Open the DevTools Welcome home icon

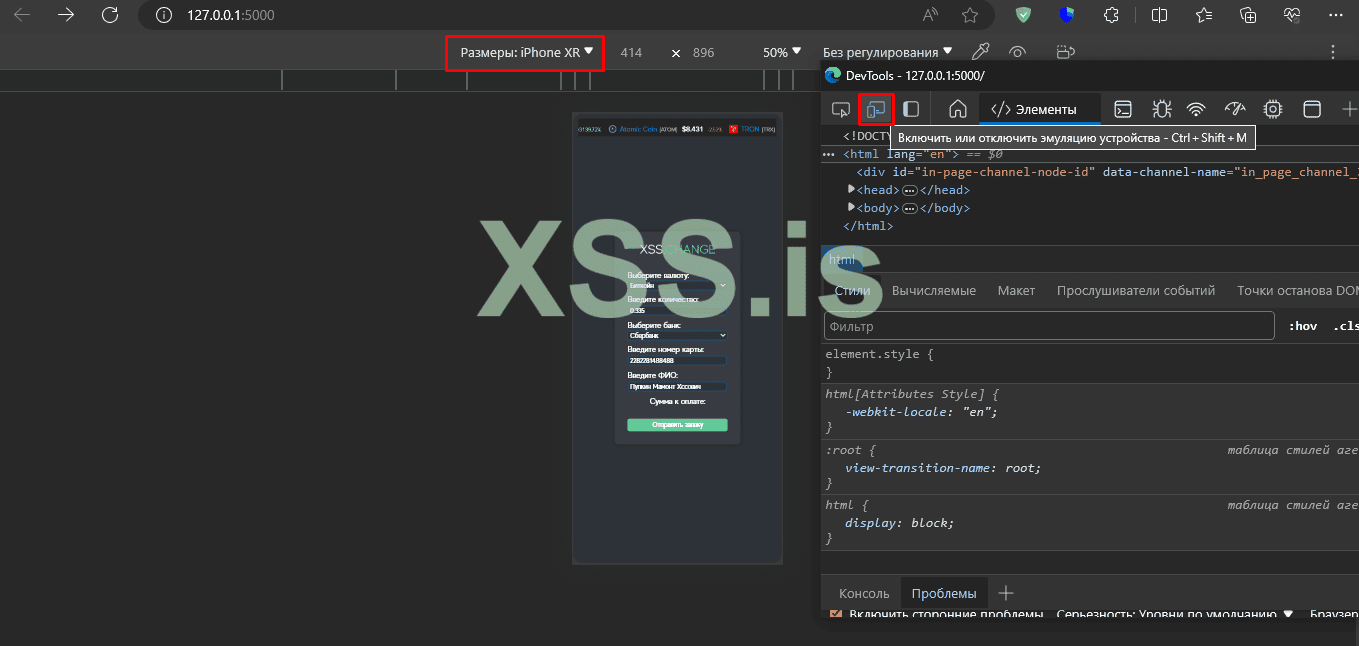pyautogui.click(x=957, y=109)
